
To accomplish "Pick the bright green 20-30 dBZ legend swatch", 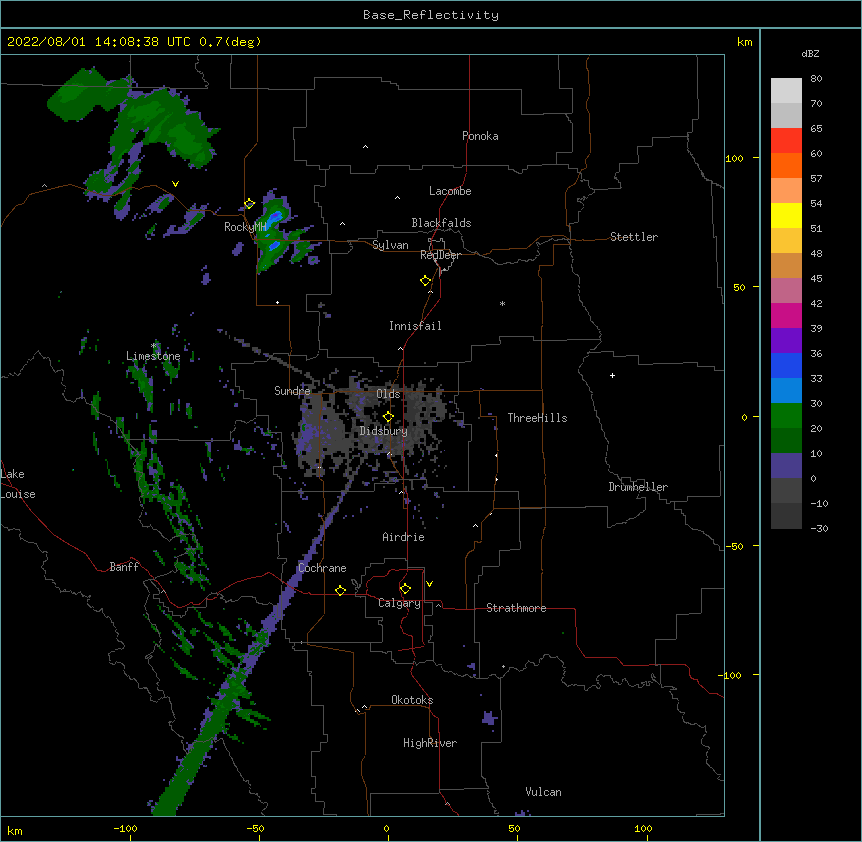I will click(x=786, y=416).
